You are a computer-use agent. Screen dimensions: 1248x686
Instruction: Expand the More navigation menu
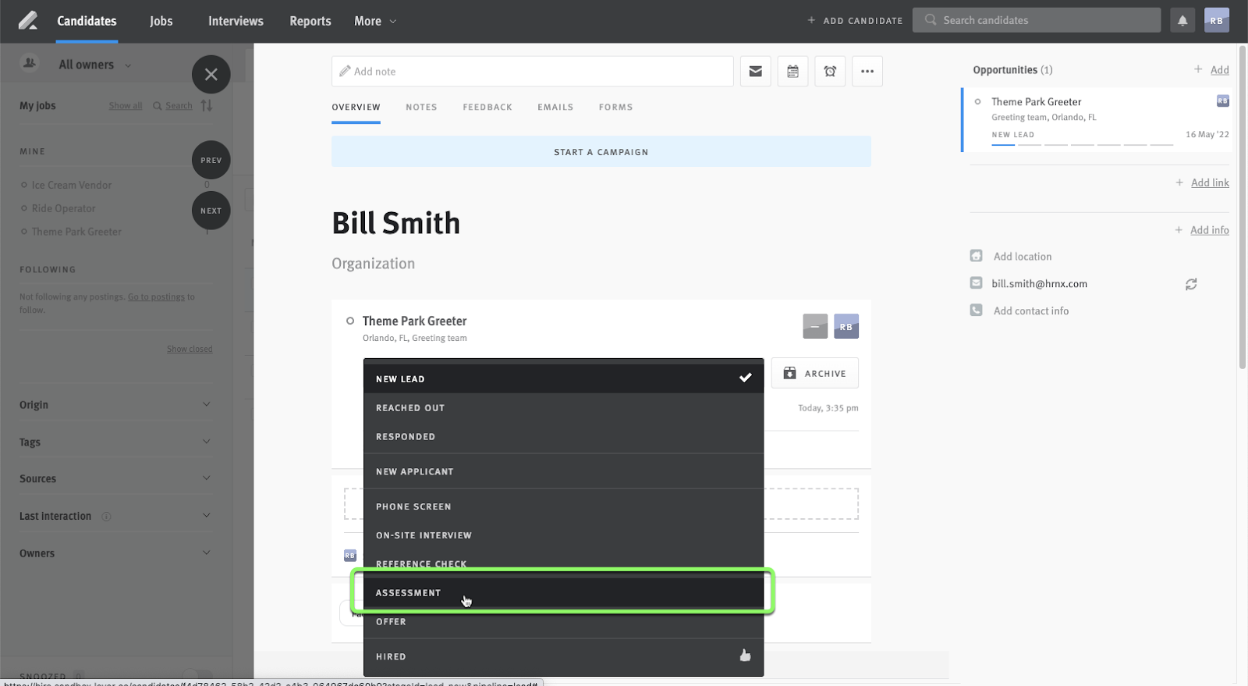click(374, 20)
